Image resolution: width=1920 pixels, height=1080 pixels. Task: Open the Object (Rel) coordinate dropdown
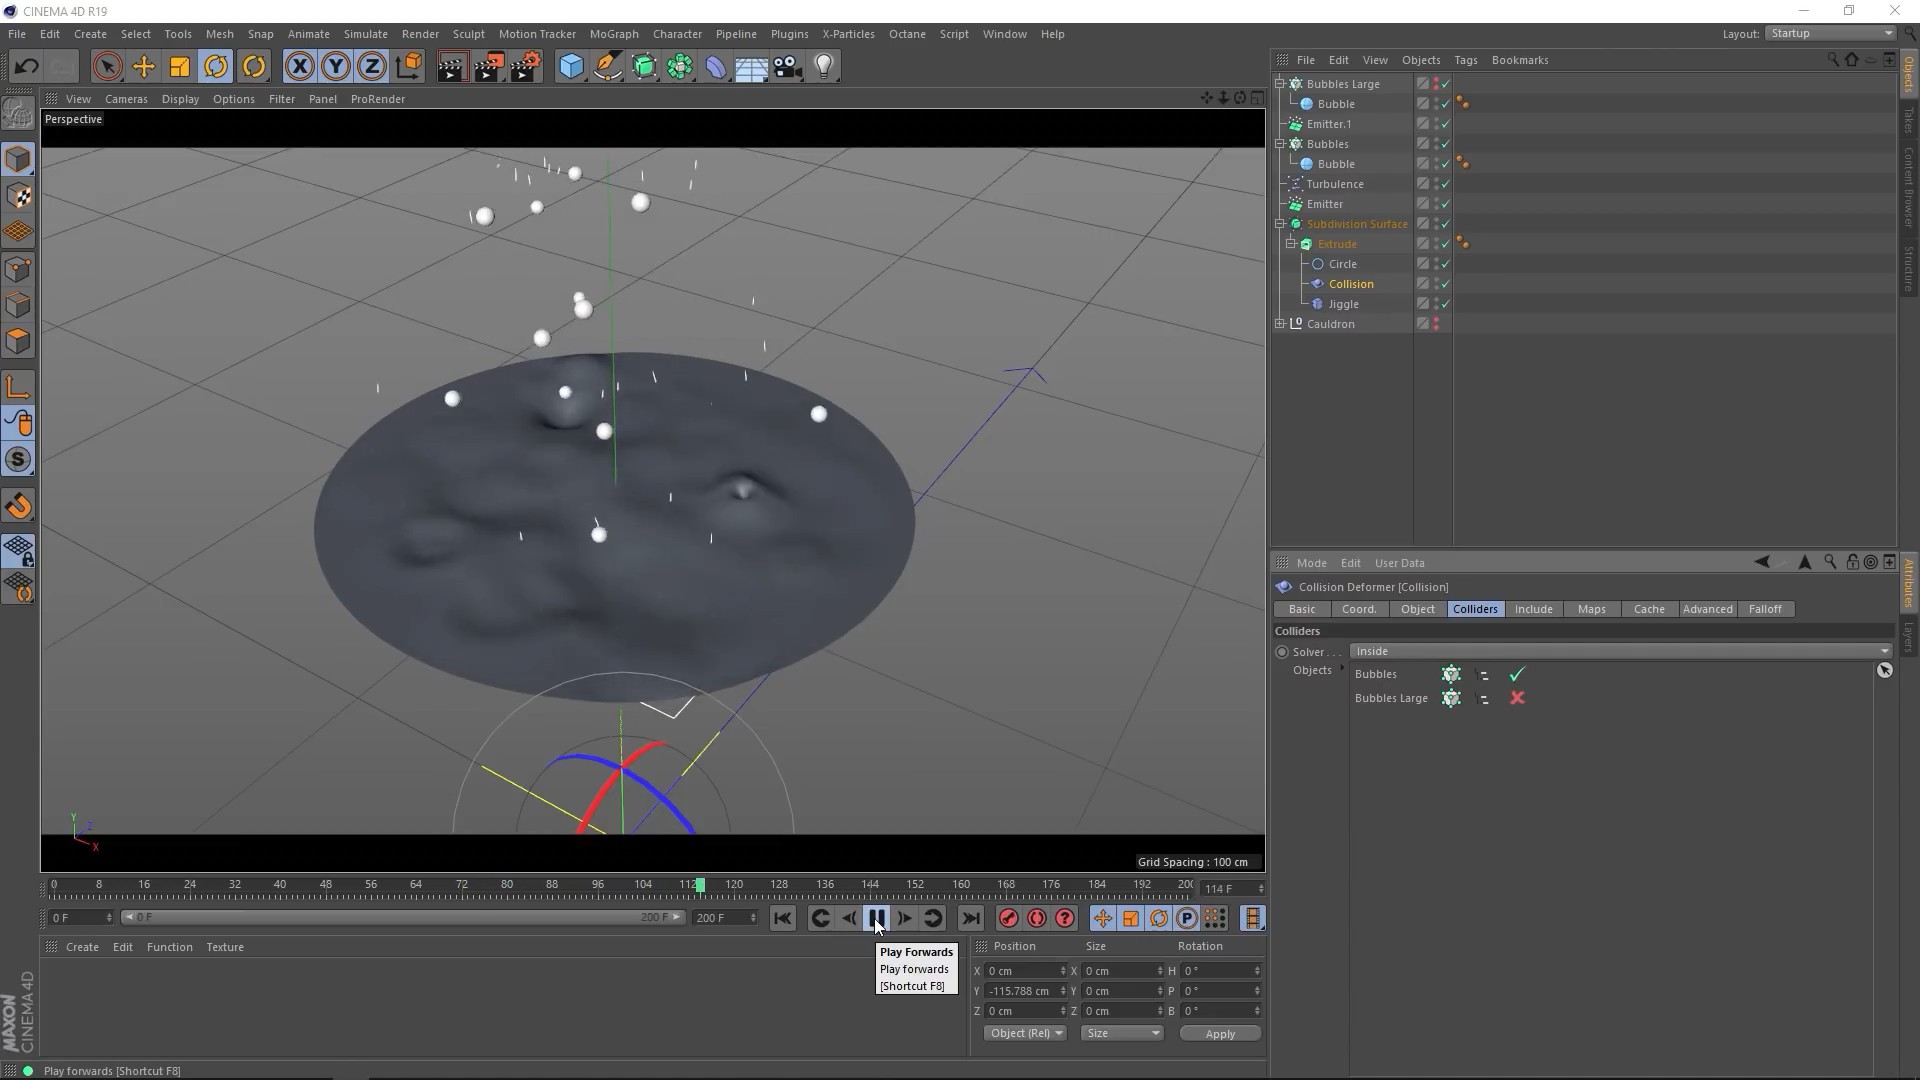[1025, 1034]
